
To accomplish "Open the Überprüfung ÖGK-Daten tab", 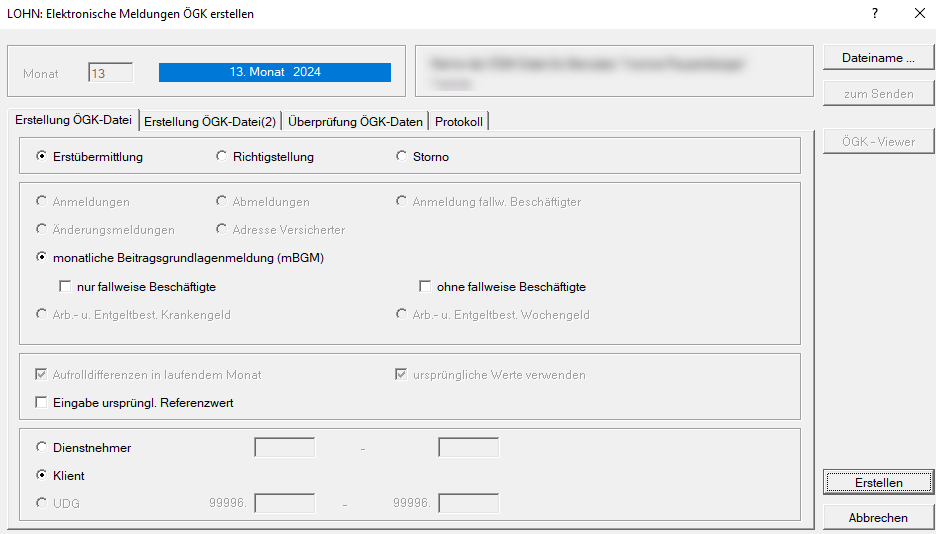I will [355, 122].
